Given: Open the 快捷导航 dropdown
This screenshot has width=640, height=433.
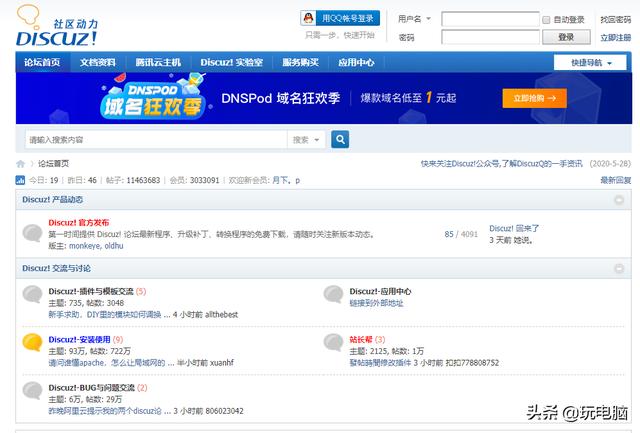Looking at the screenshot, I should tap(590, 63).
